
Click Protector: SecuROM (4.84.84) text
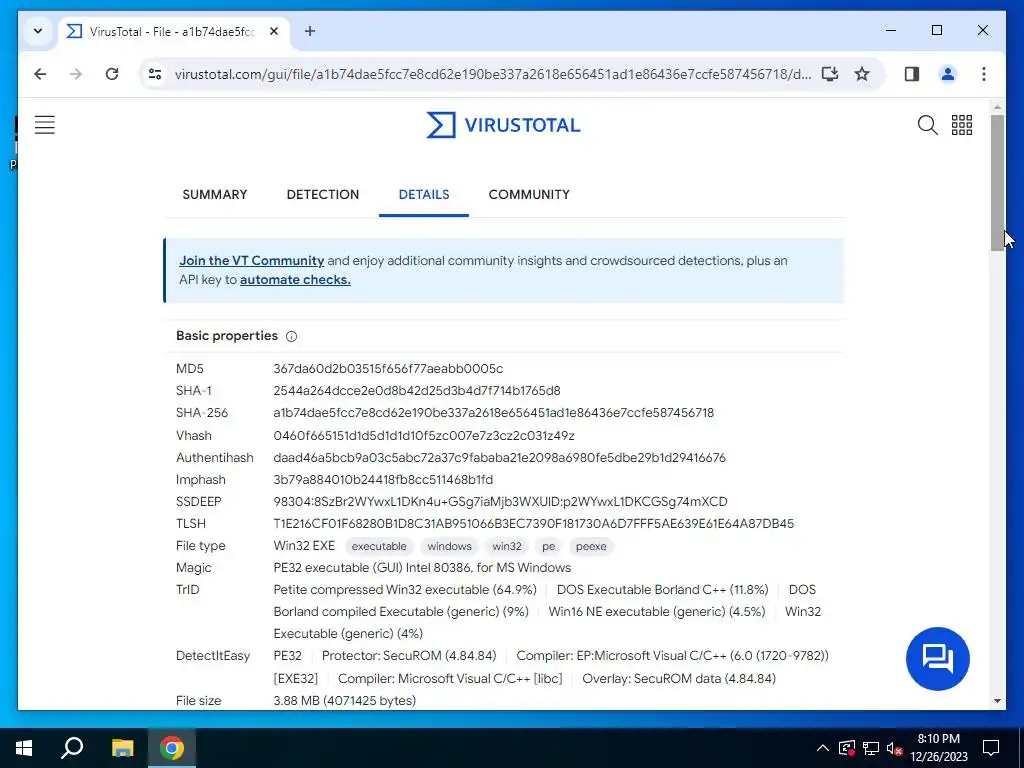click(409, 656)
